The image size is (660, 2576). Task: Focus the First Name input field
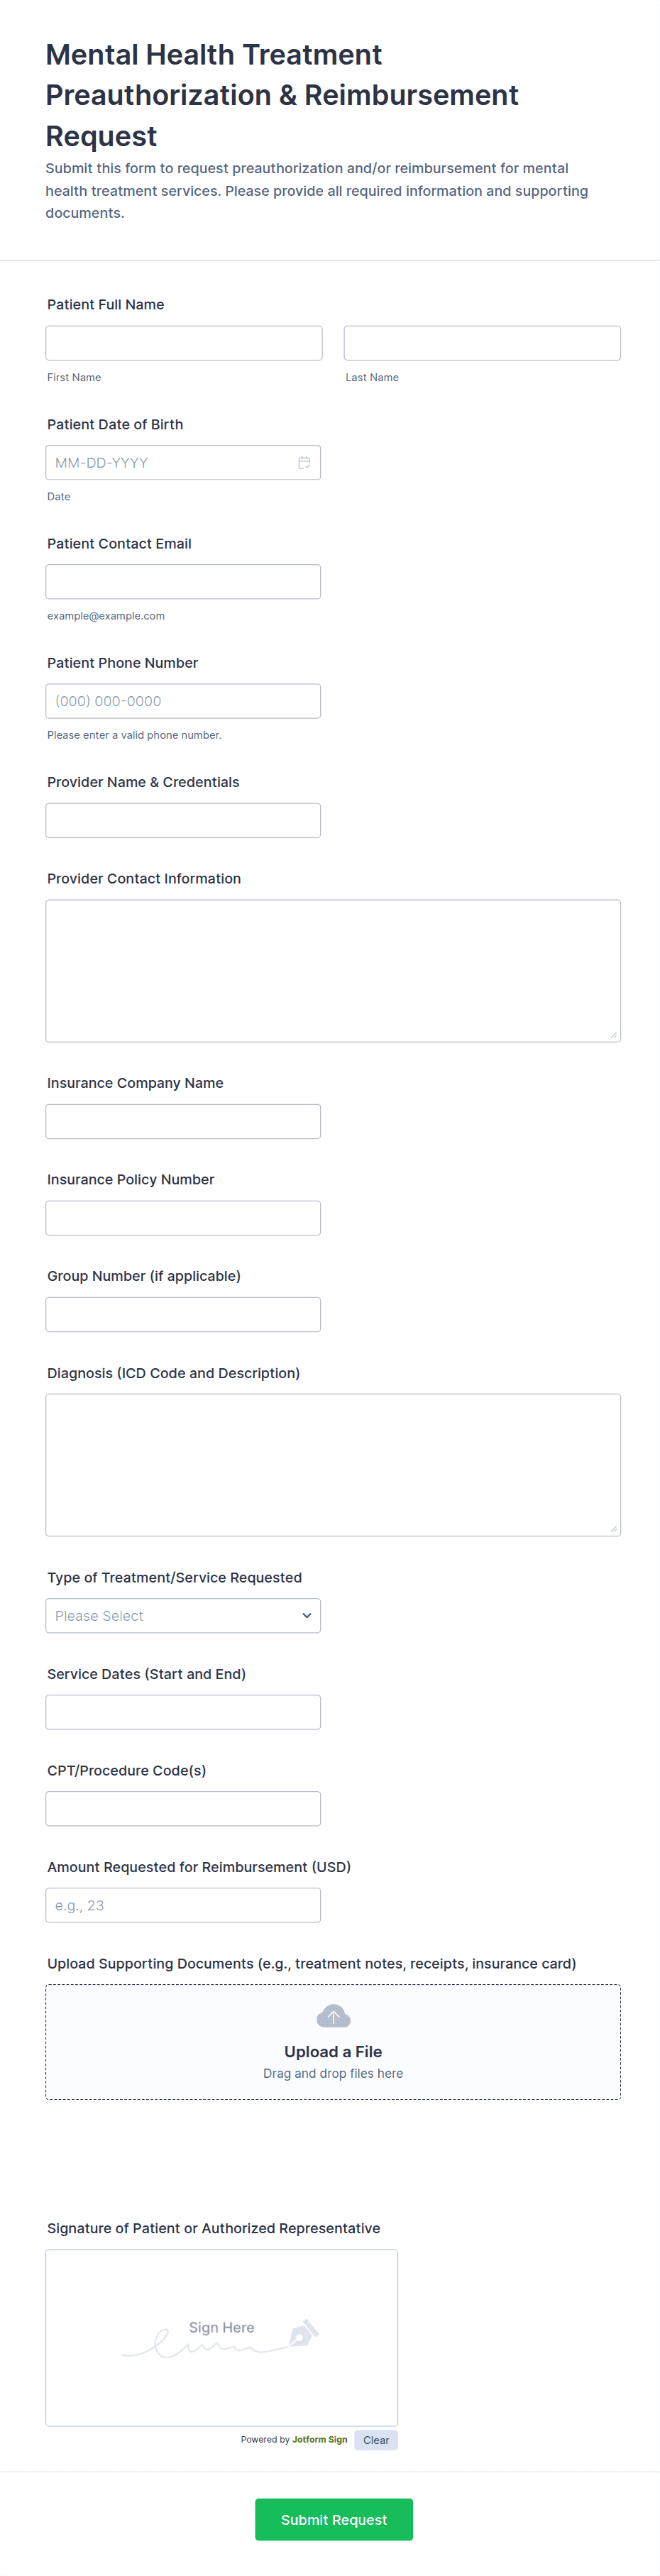click(184, 343)
